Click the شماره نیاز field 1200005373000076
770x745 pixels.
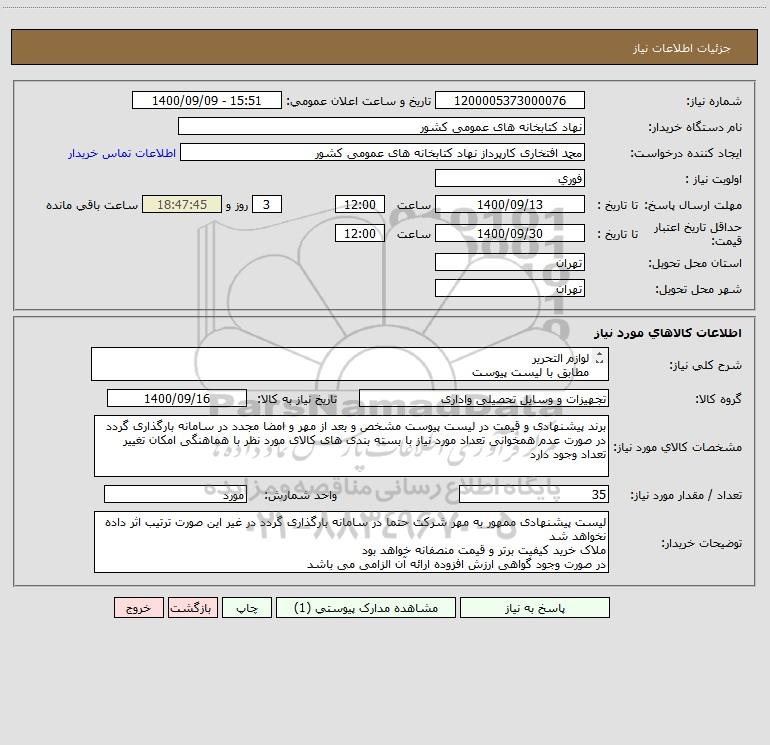click(510, 100)
